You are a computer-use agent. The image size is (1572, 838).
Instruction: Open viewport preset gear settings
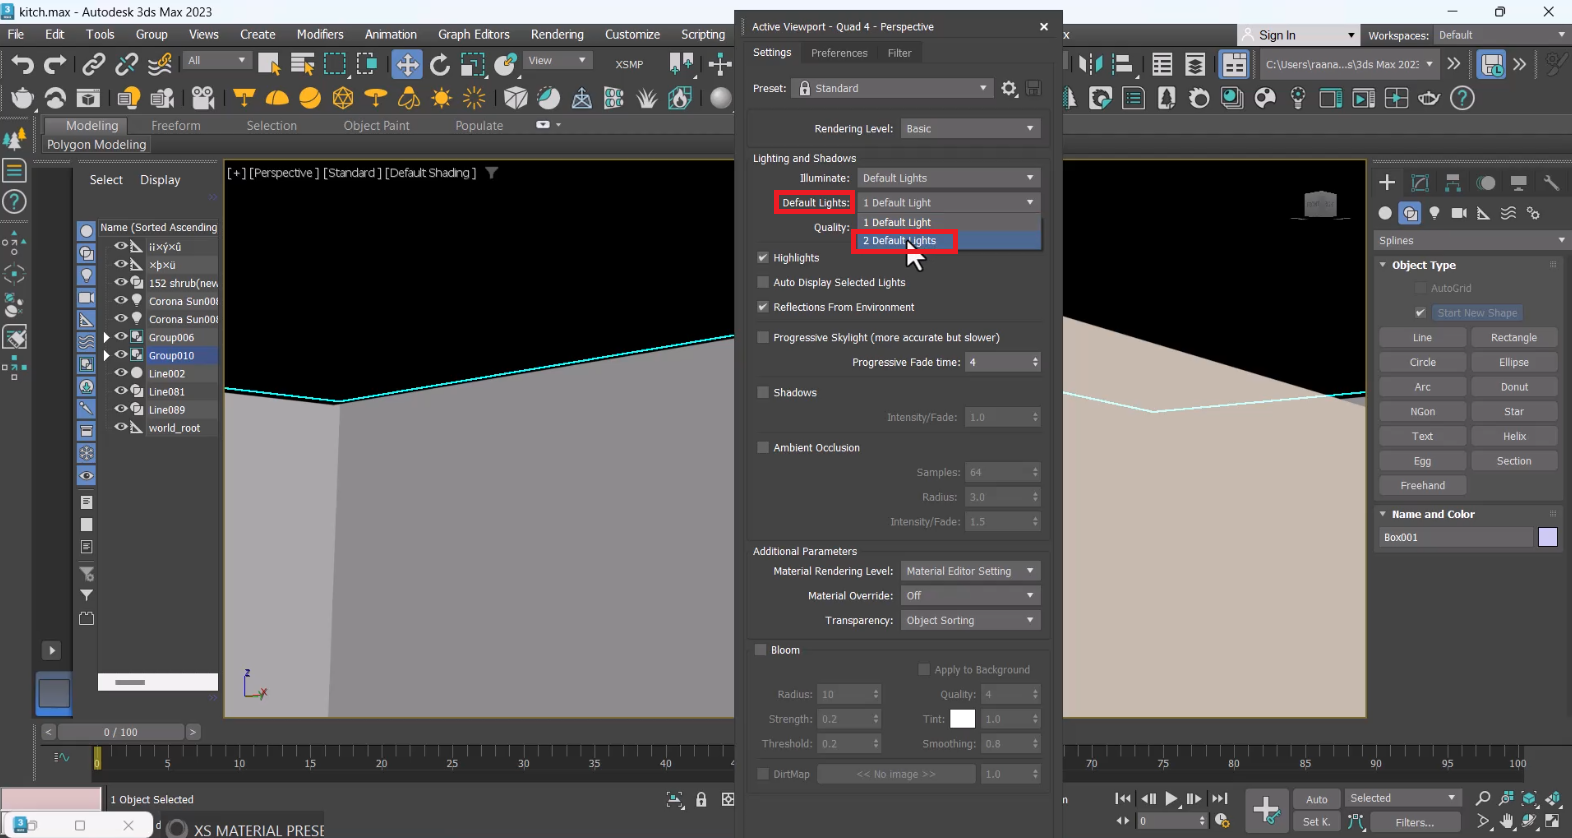[1009, 89]
